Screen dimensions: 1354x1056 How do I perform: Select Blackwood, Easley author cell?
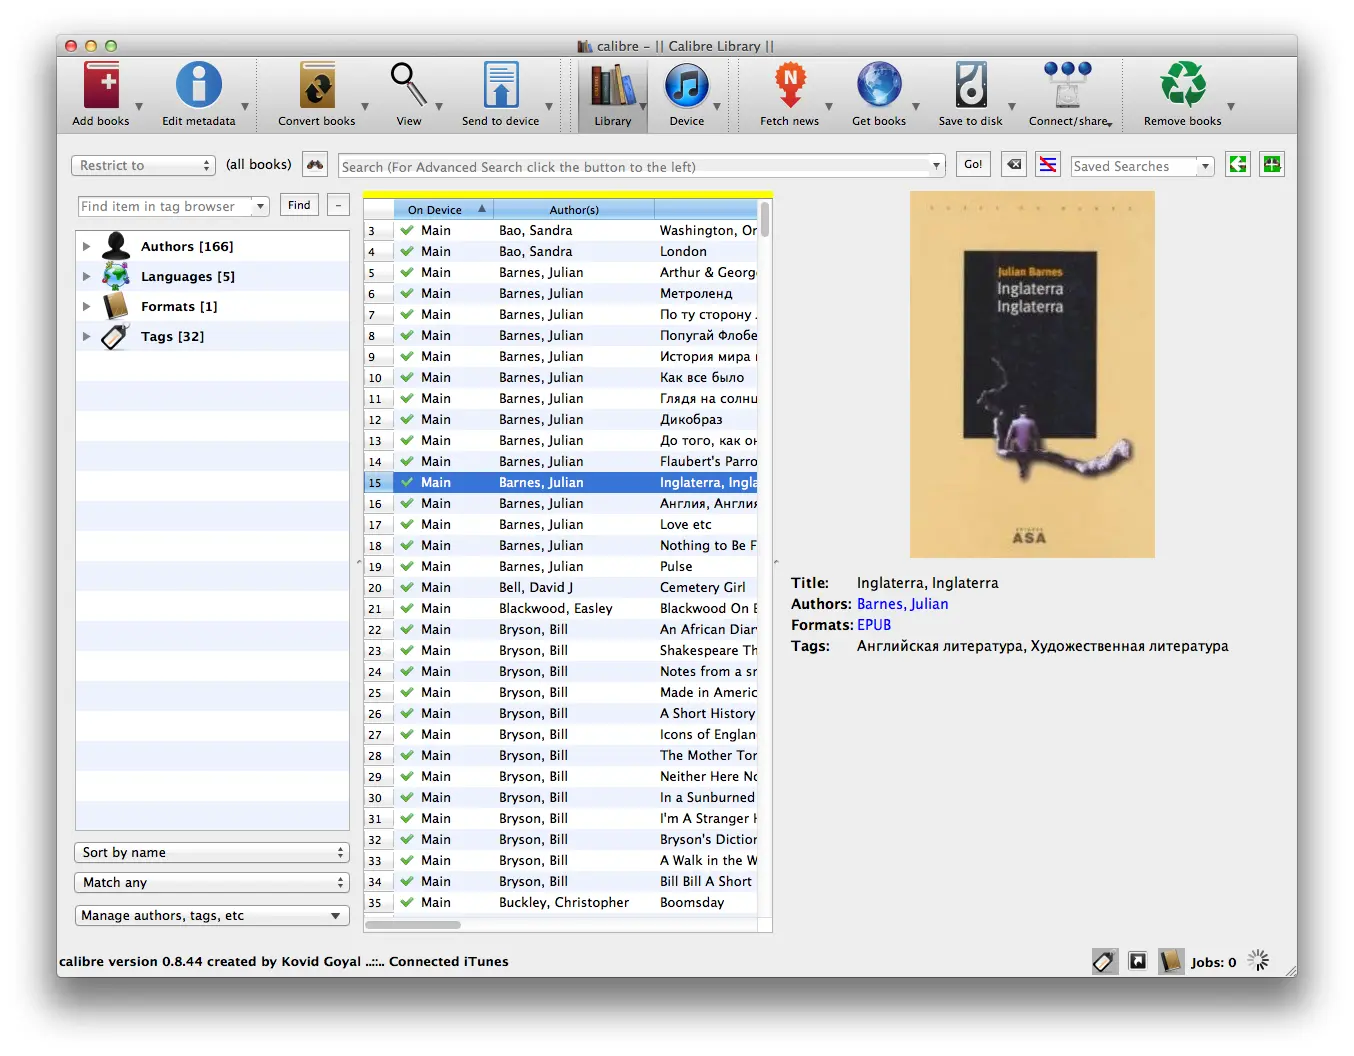(574, 609)
